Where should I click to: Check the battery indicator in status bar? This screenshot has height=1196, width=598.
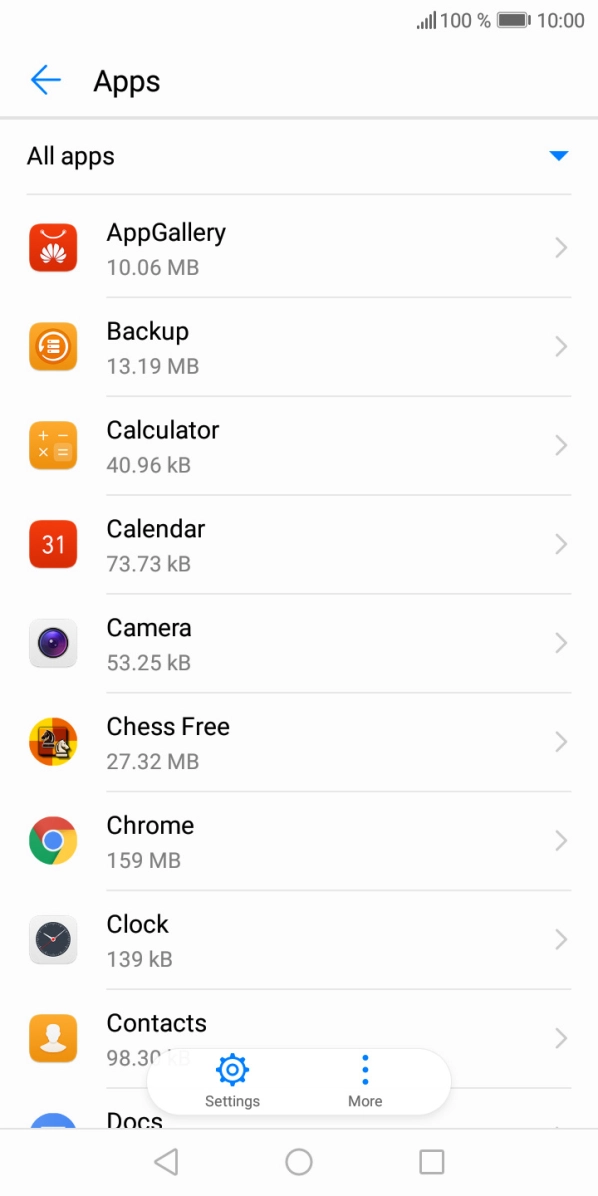click(x=512, y=19)
